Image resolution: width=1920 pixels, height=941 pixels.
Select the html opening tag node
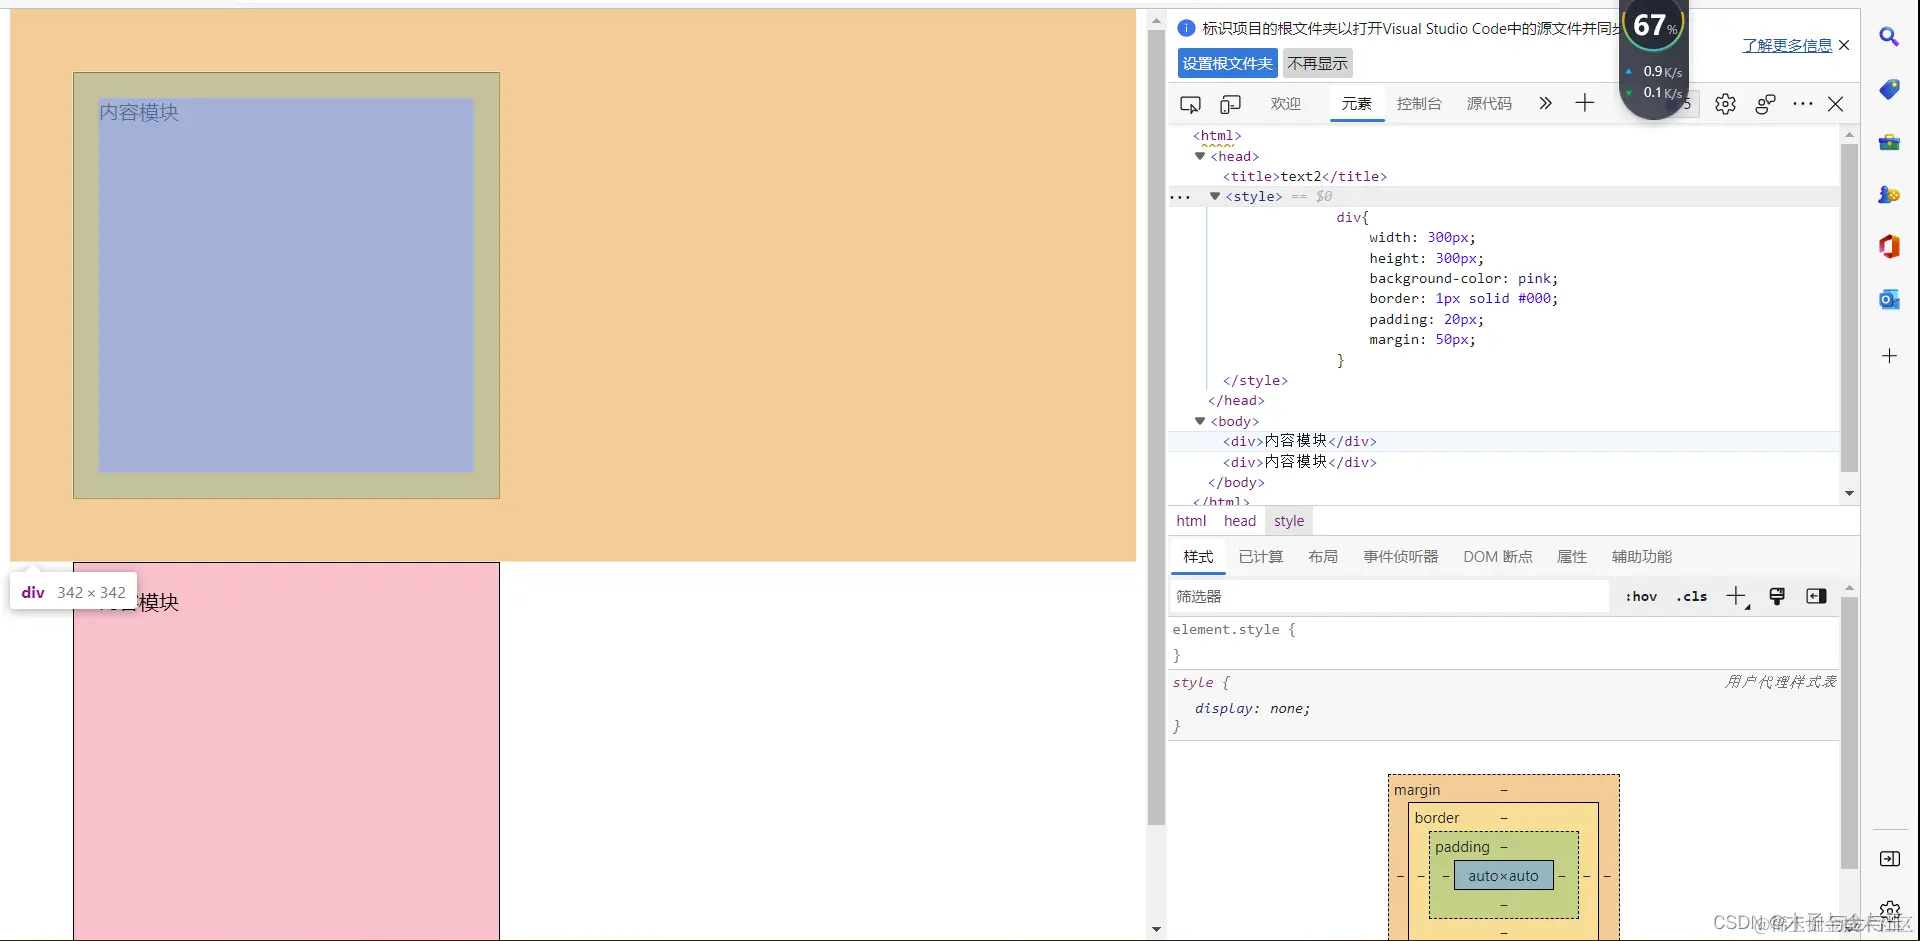point(1217,136)
